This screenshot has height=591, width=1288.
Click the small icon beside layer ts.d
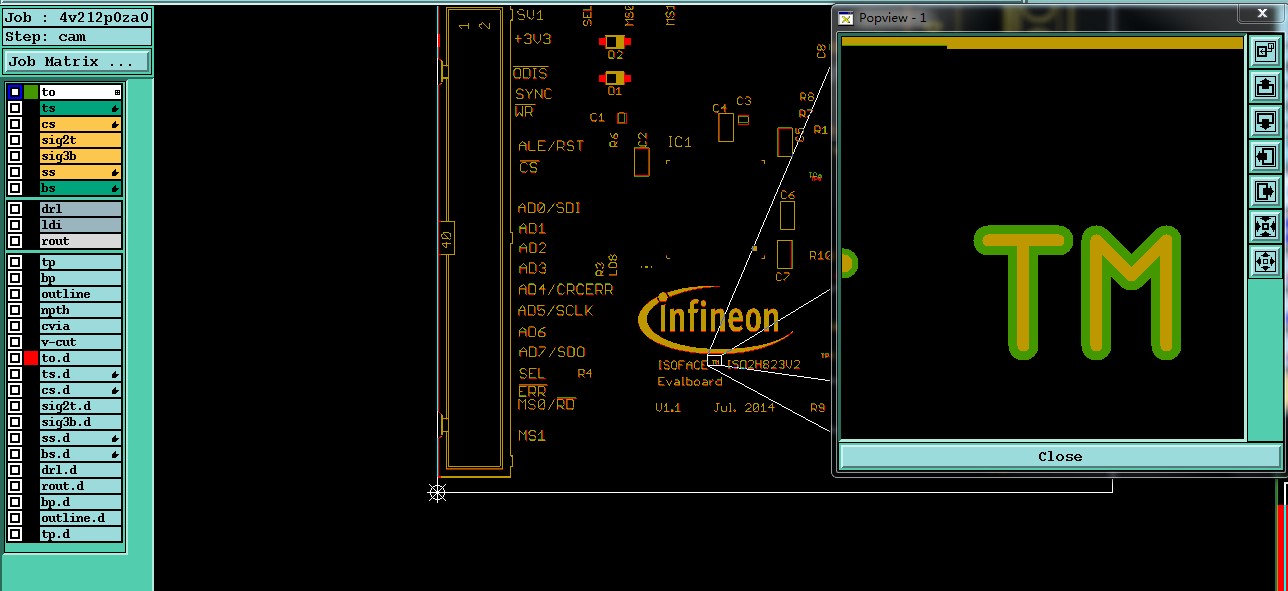click(116, 374)
